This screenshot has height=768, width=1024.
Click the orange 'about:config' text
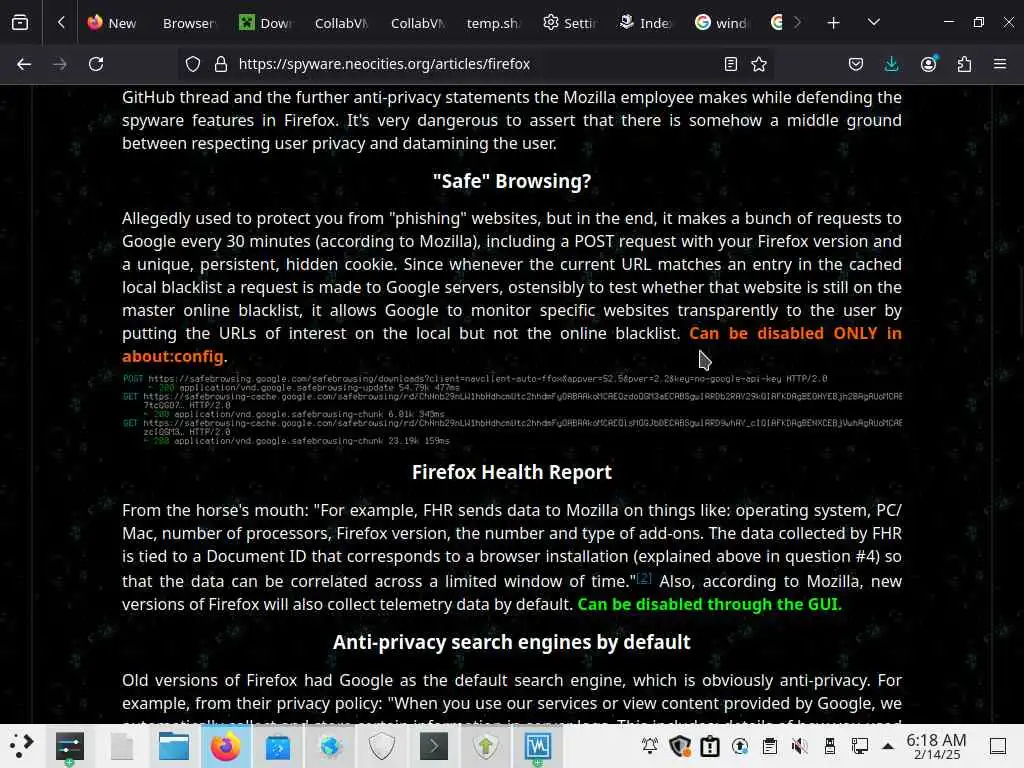click(x=173, y=357)
